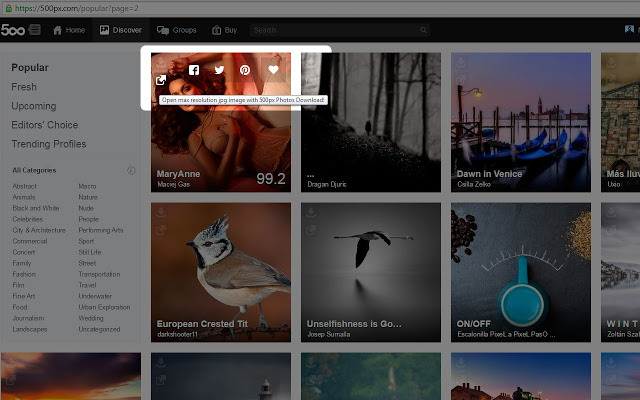This screenshot has height=400, width=640.
Task: Filter by Macro category
Action: [87, 186]
